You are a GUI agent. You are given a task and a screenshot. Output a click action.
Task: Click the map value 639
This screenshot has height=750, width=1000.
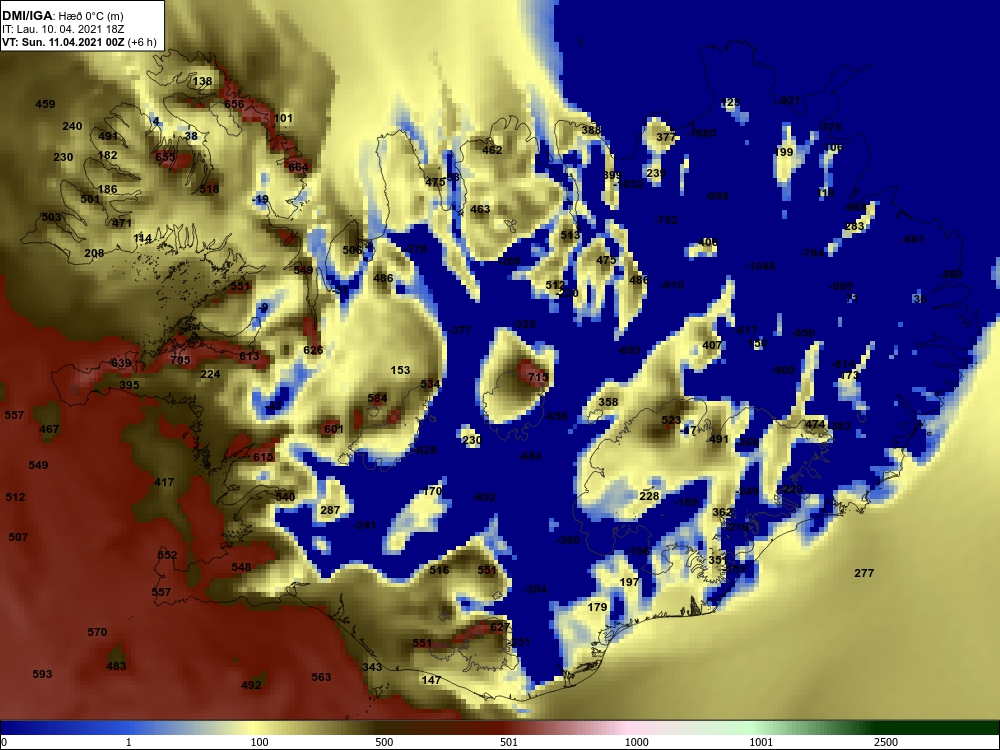[x=121, y=364]
